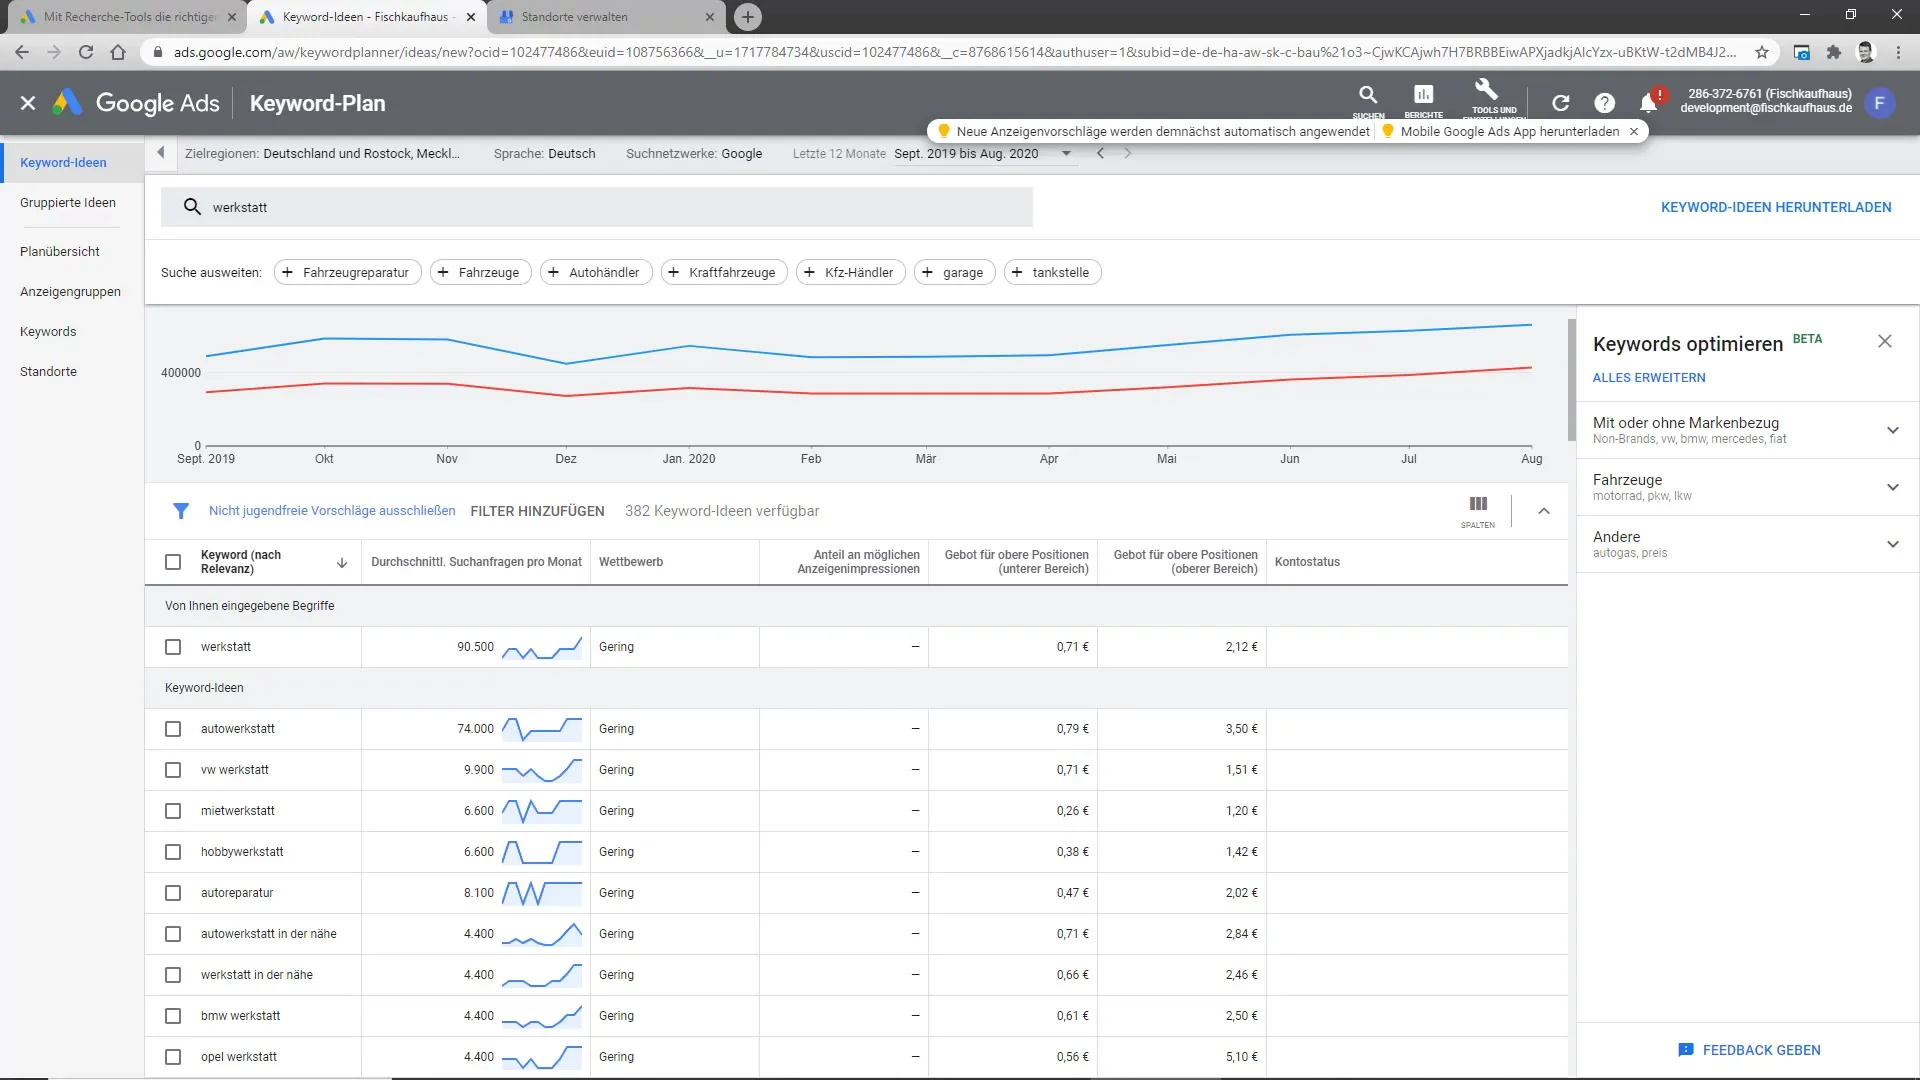Open the notifications bell icon
The height and width of the screenshot is (1080, 1920).
coord(1649,102)
